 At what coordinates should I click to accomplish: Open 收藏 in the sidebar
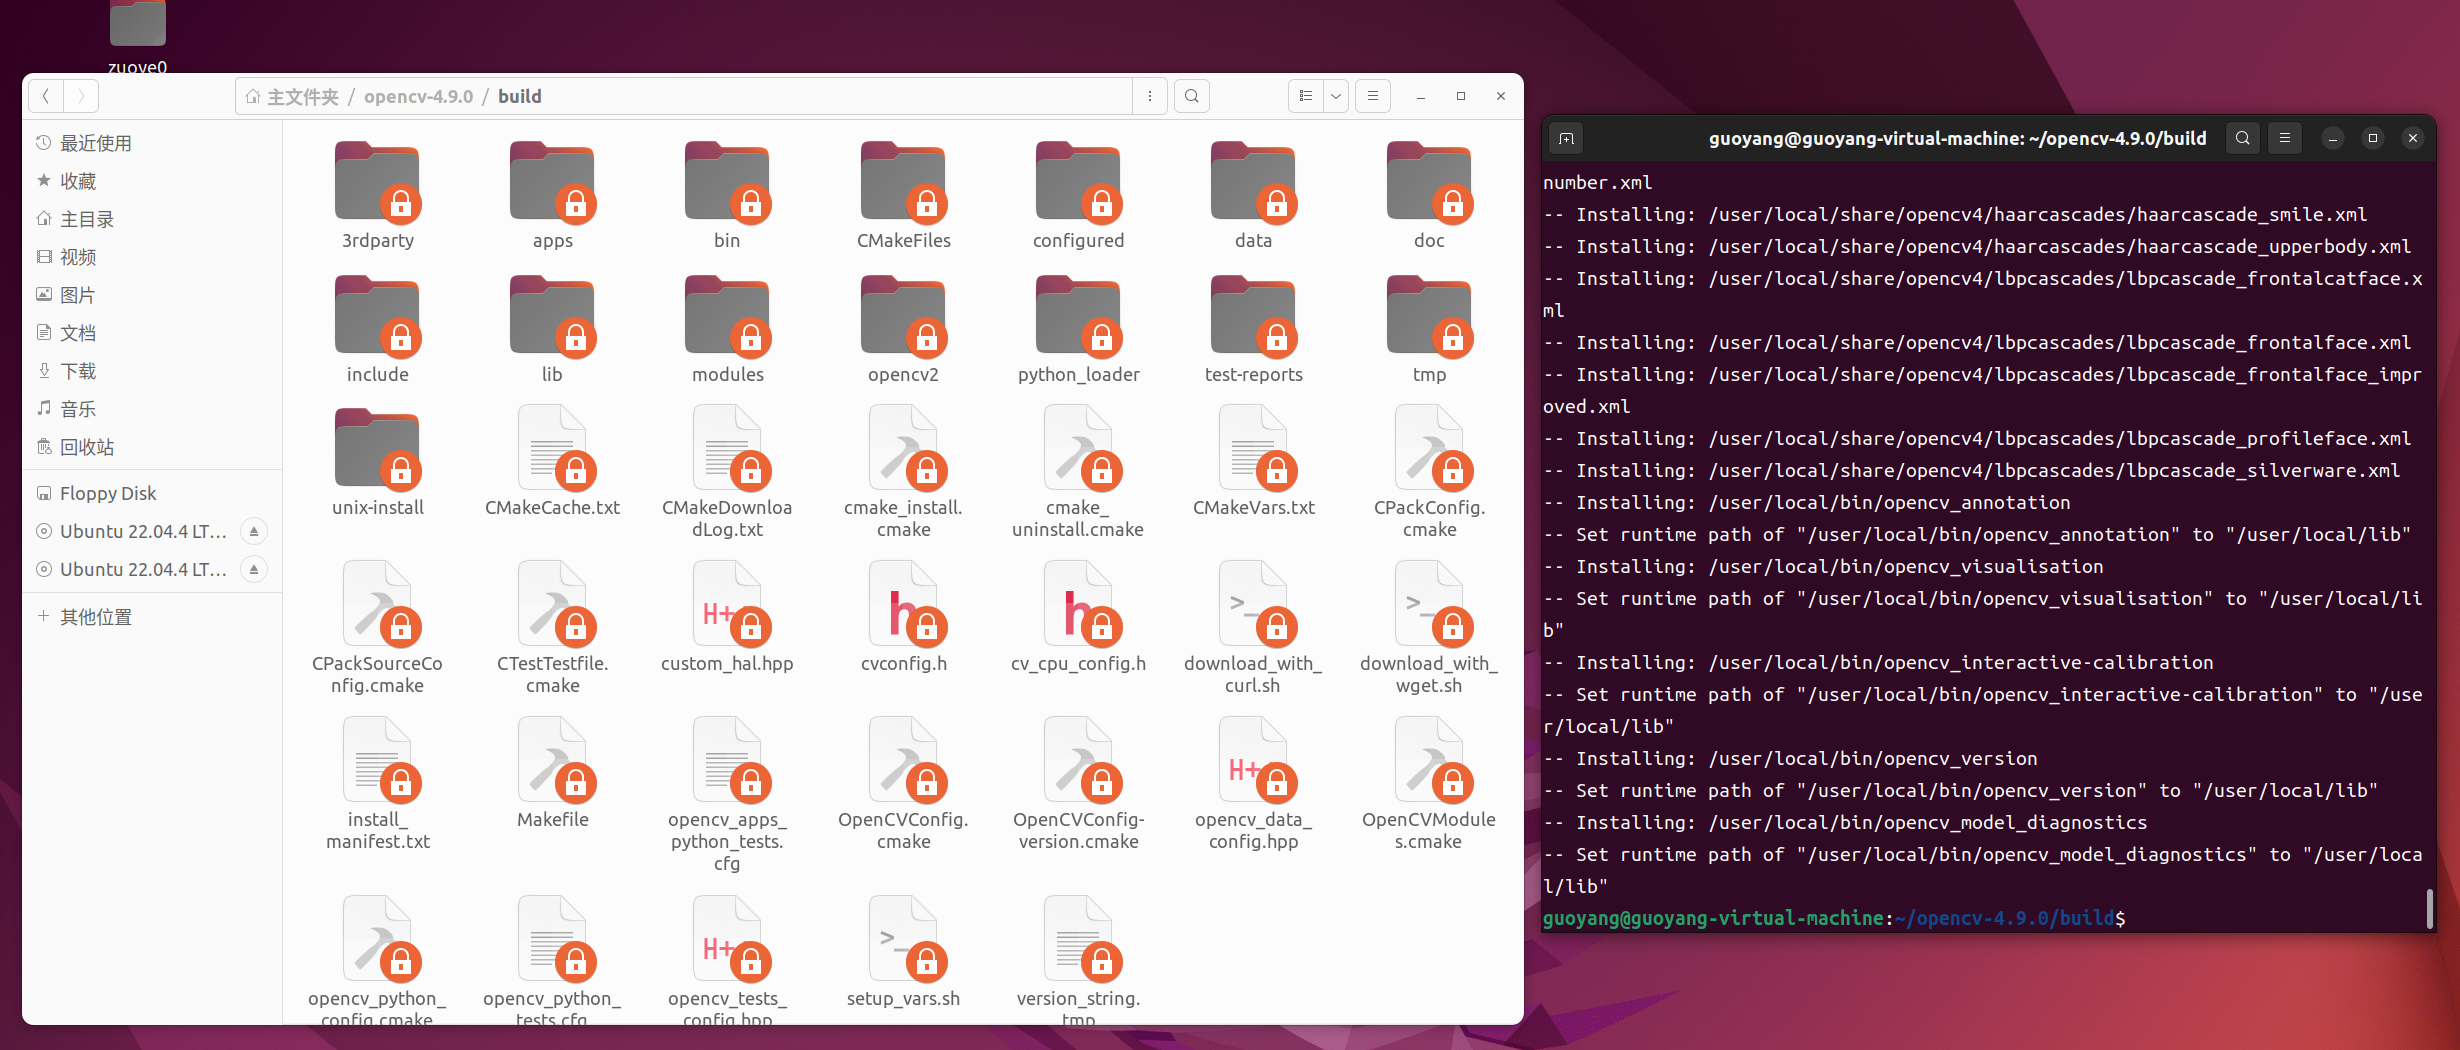tap(152, 181)
